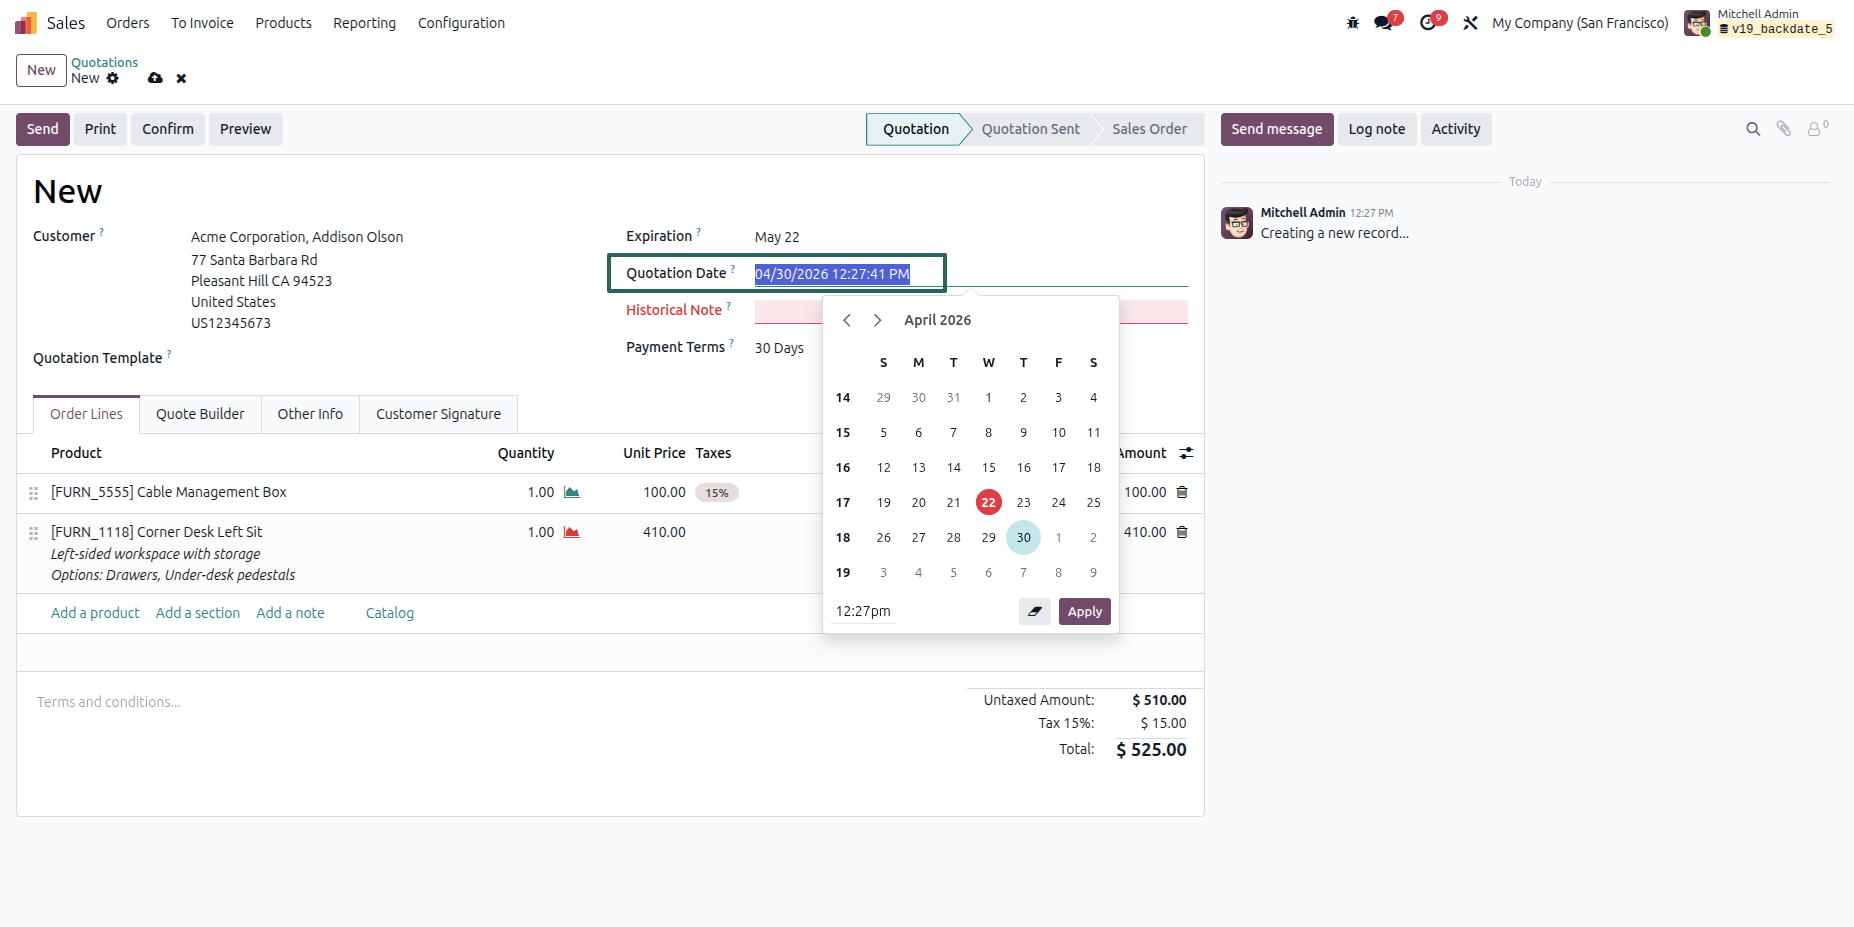The image size is (1854, 927).
Task: Open the column settings adjust icon
Action: [x=1186, y=453]
